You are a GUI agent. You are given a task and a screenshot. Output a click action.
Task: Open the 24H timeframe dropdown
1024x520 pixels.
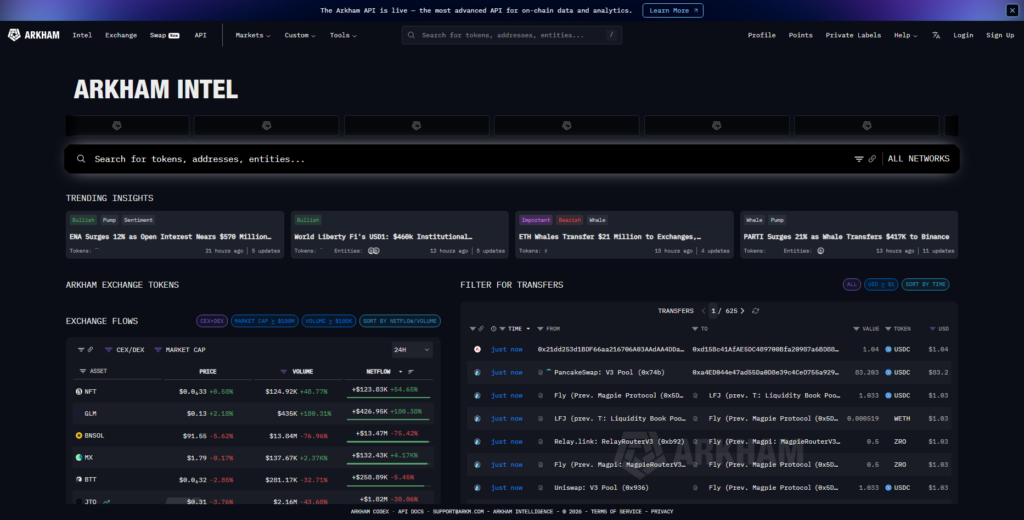[411, 350]
